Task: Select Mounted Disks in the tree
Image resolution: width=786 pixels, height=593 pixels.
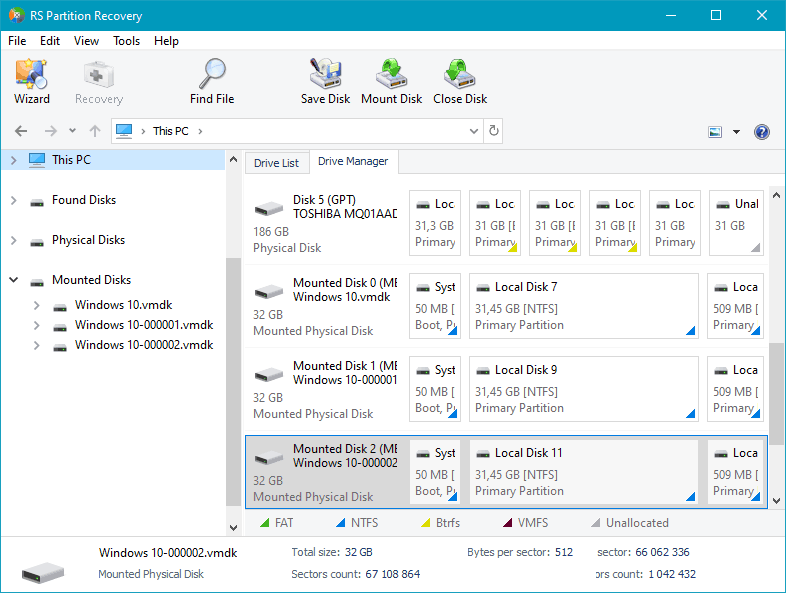Action: click(91, 280)
